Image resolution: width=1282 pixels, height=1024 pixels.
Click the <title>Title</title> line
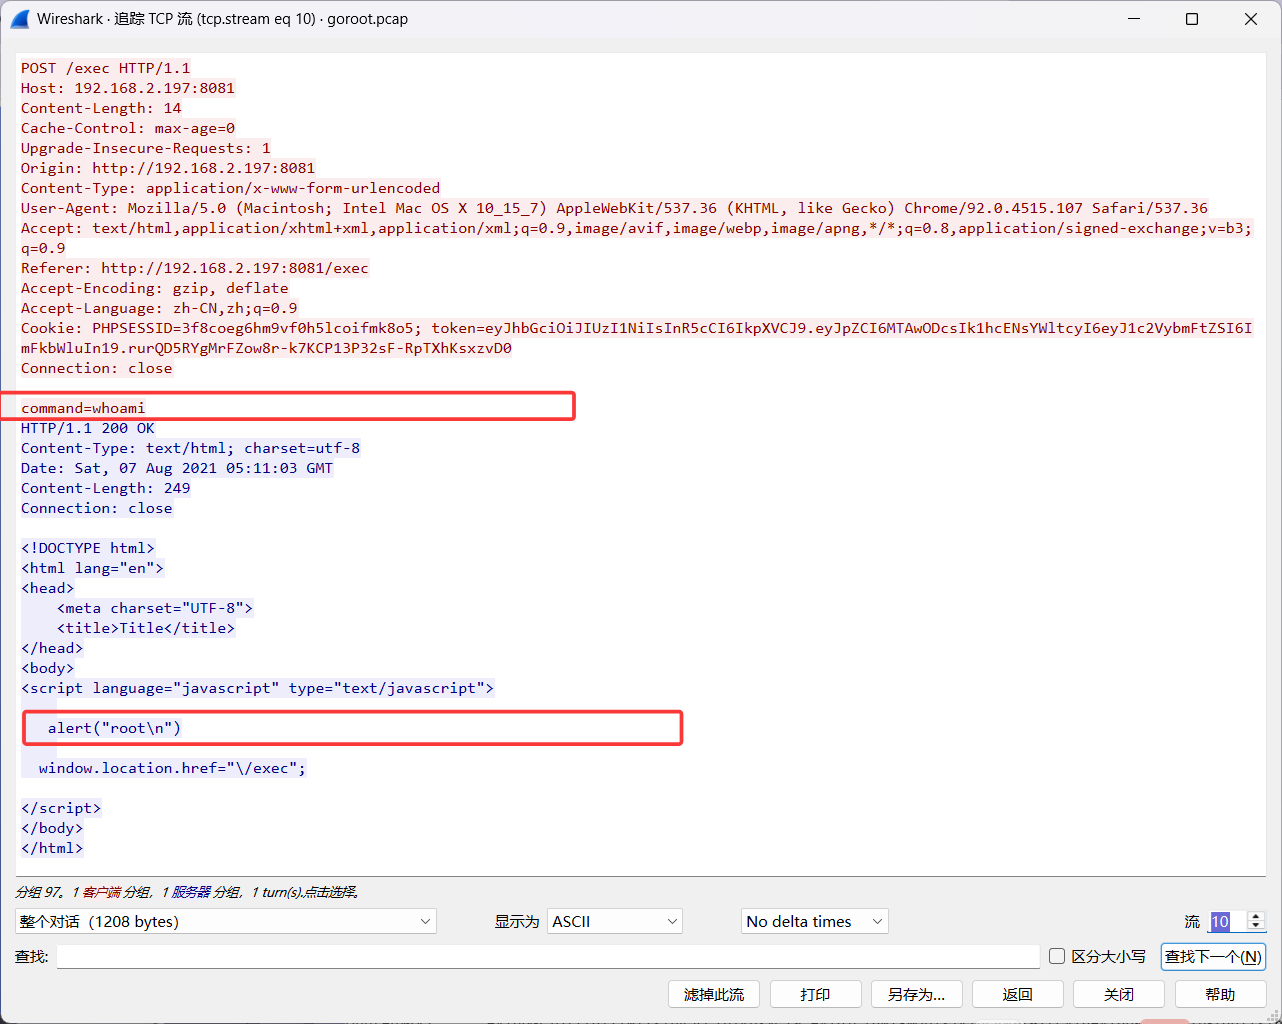146,628
